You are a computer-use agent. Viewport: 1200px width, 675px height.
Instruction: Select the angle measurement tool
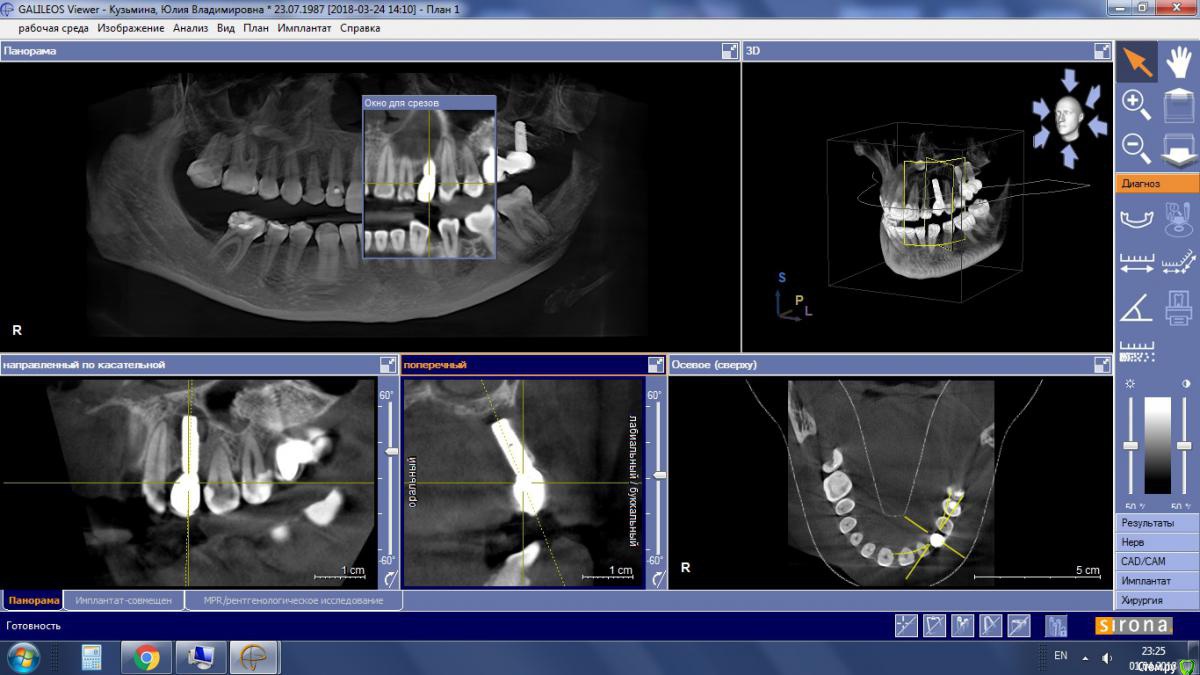point(1137,309)
